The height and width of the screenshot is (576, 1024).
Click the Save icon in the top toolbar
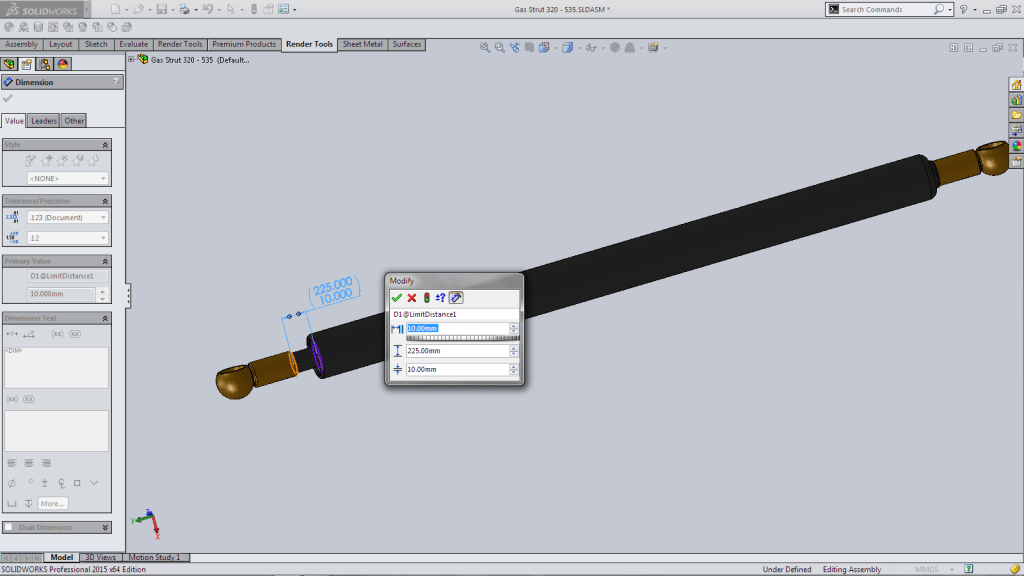[163, 10]
